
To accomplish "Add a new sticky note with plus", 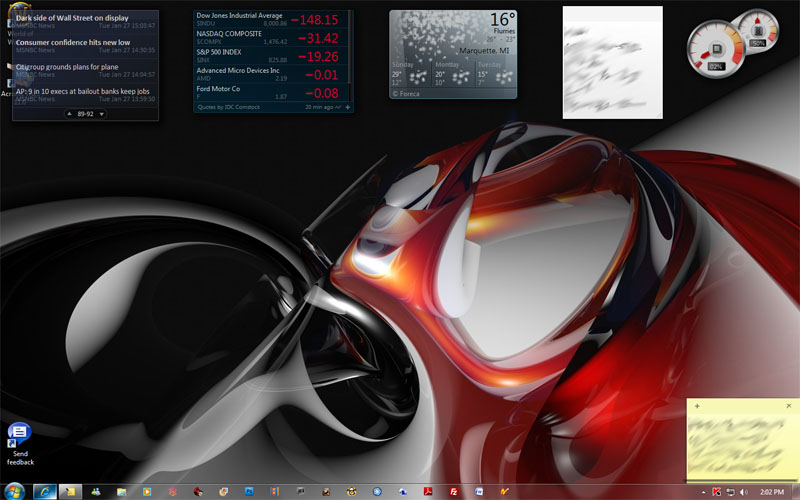I will coord(697,406).
